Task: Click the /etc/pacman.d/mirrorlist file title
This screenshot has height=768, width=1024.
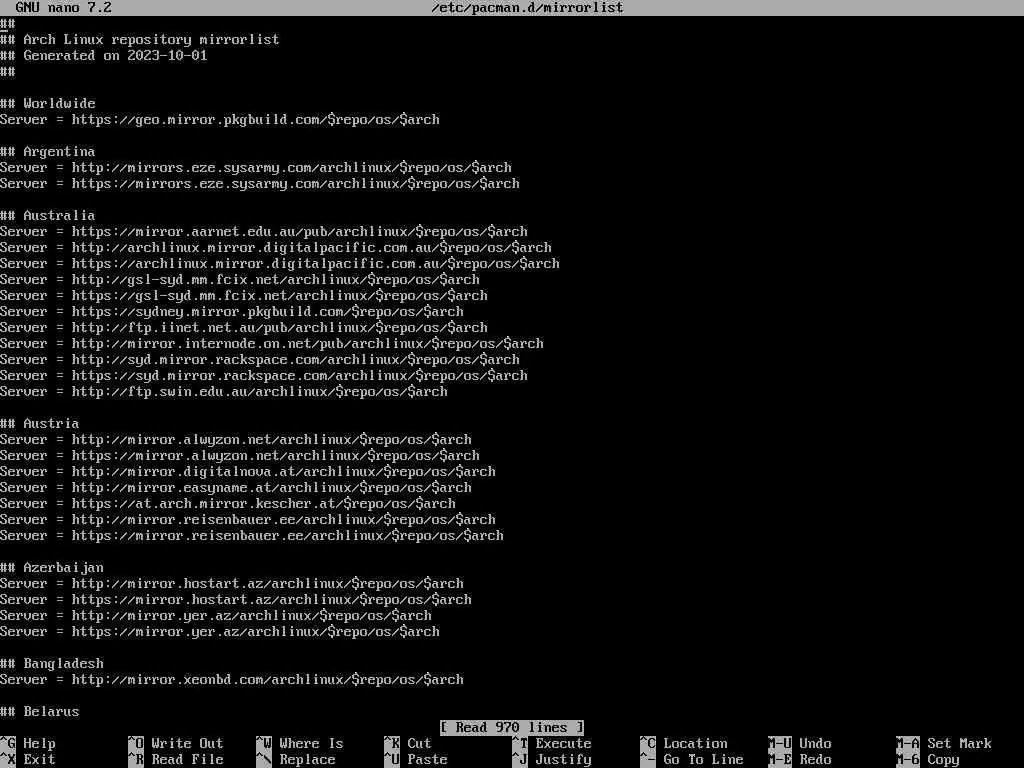Action: coord(528,8)
